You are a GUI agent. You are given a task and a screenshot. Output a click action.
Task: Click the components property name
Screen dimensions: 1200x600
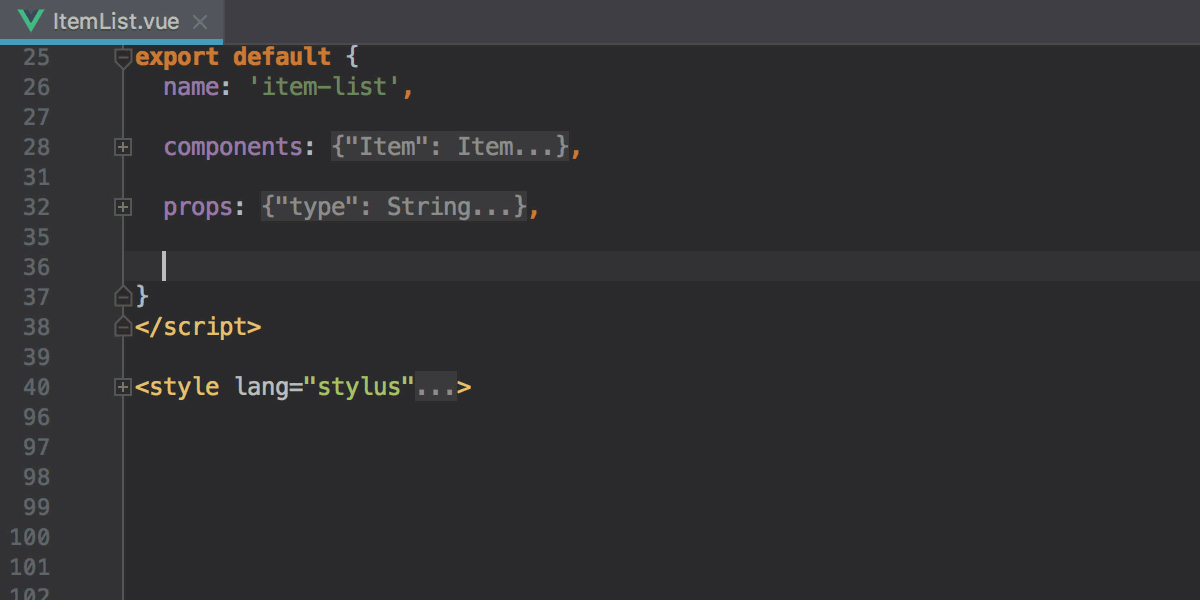[235, 147]
